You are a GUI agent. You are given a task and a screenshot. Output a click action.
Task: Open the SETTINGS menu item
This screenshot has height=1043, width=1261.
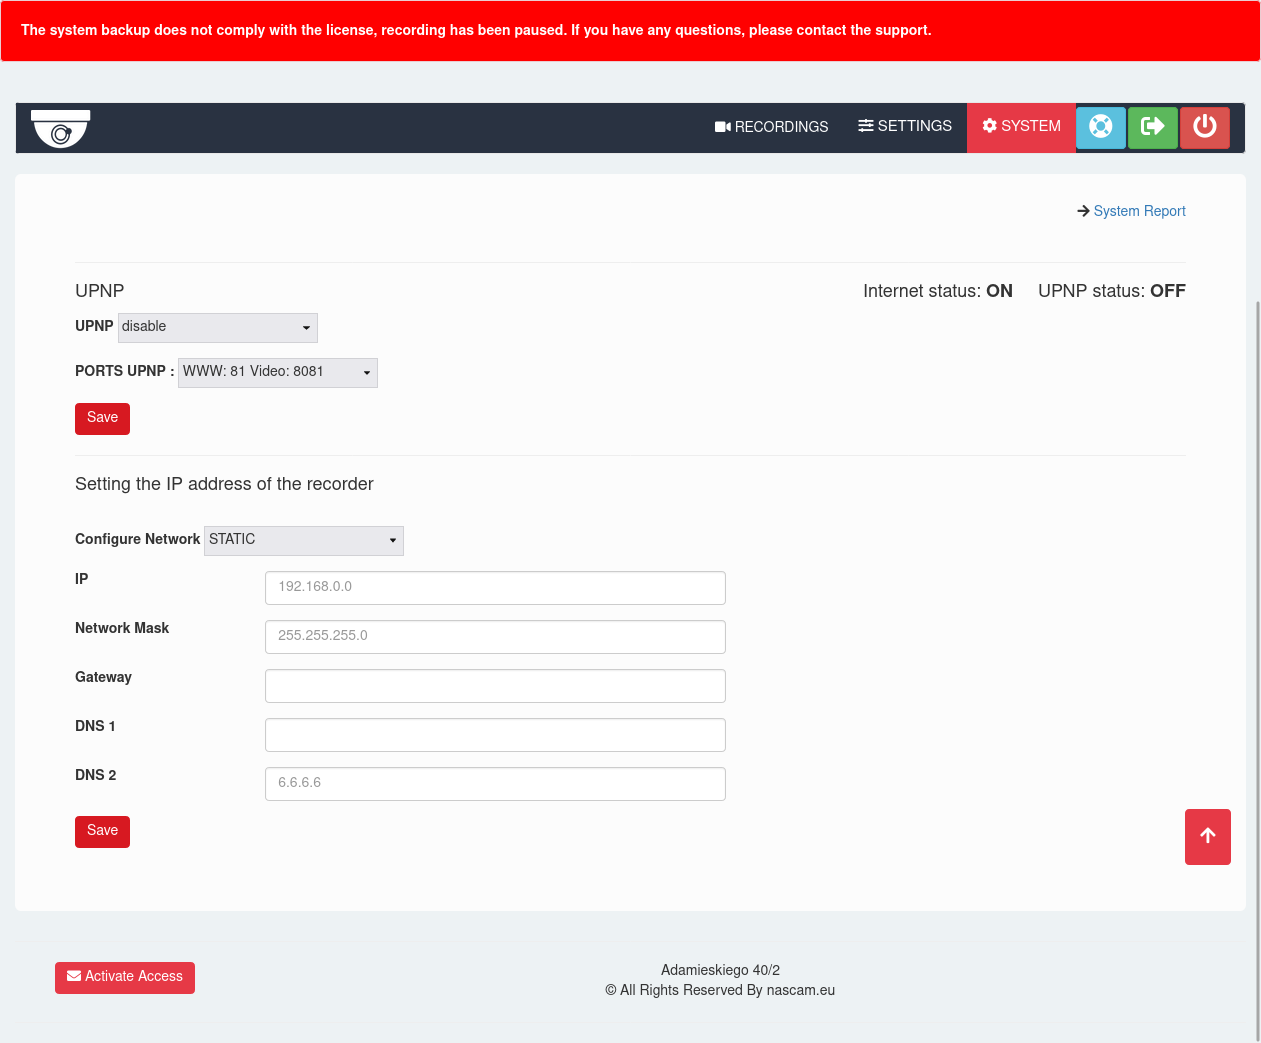coord(904,126)
